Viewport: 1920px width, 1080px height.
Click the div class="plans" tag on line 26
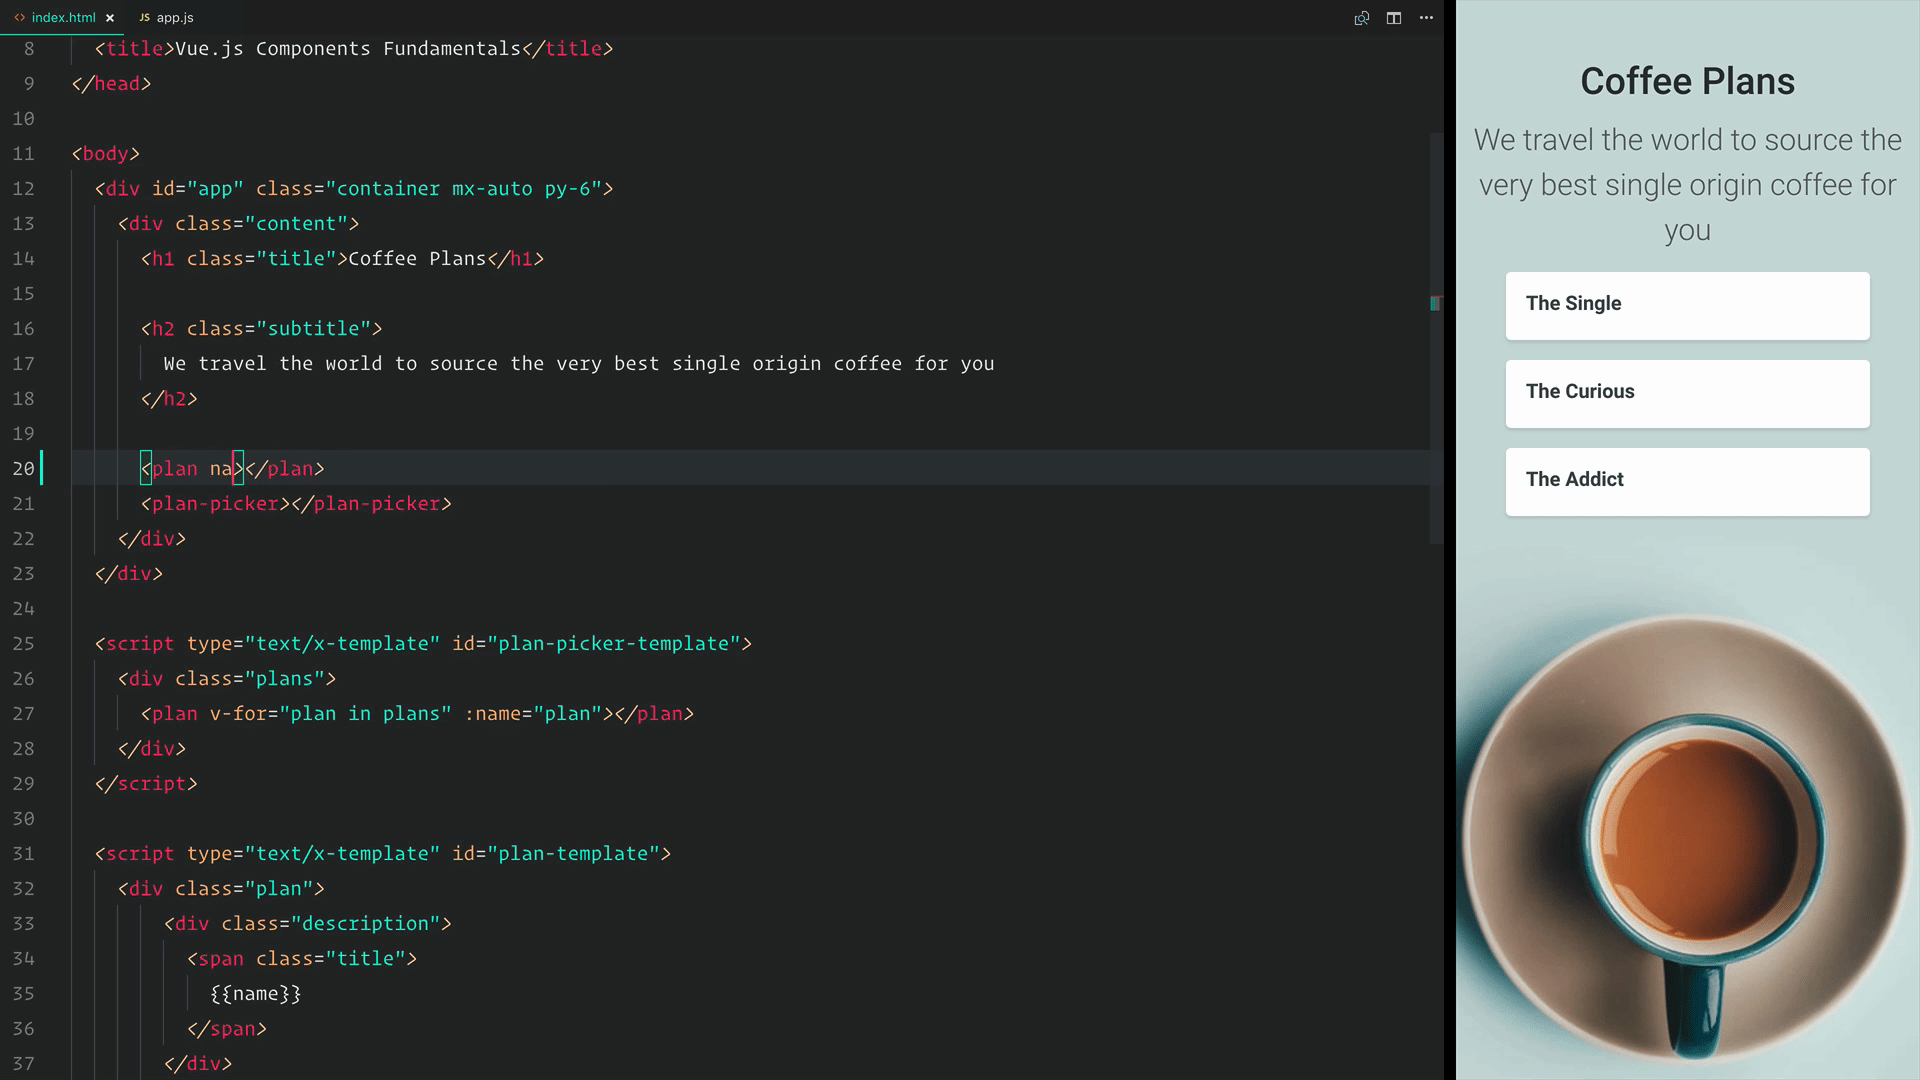227,678
